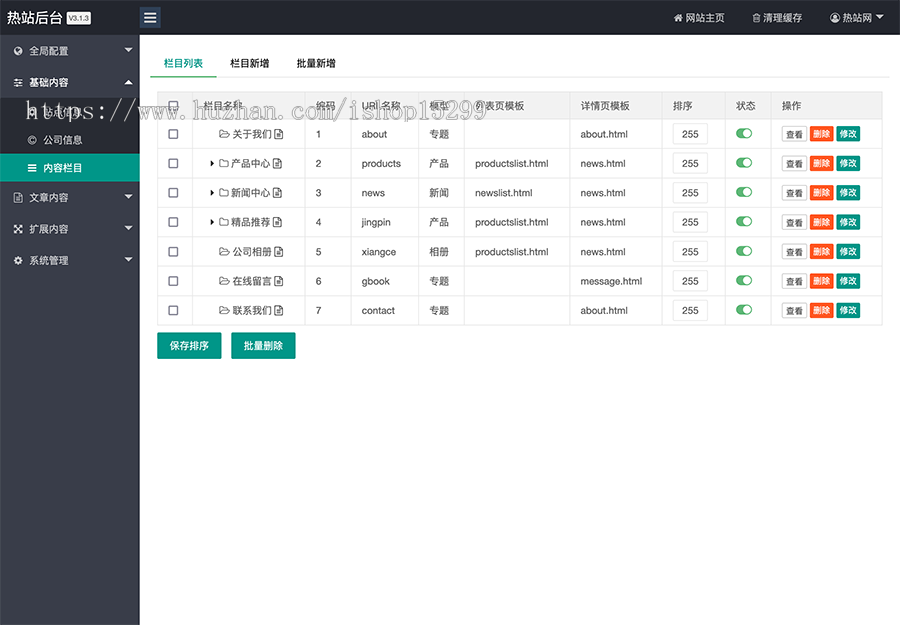
Task: Toggle the status switch for jingpin row
Action: click(x=744, y=221)
